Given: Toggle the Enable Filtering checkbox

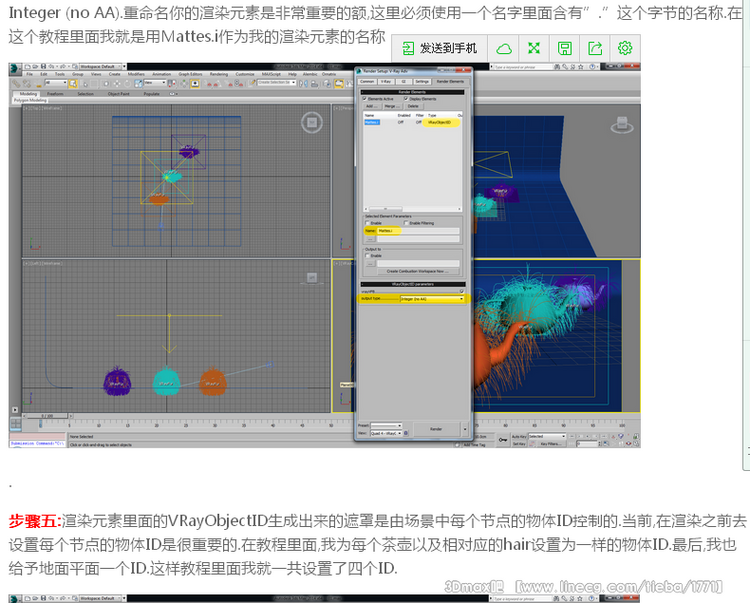Looking at the screenshot, I should (406, 223).
